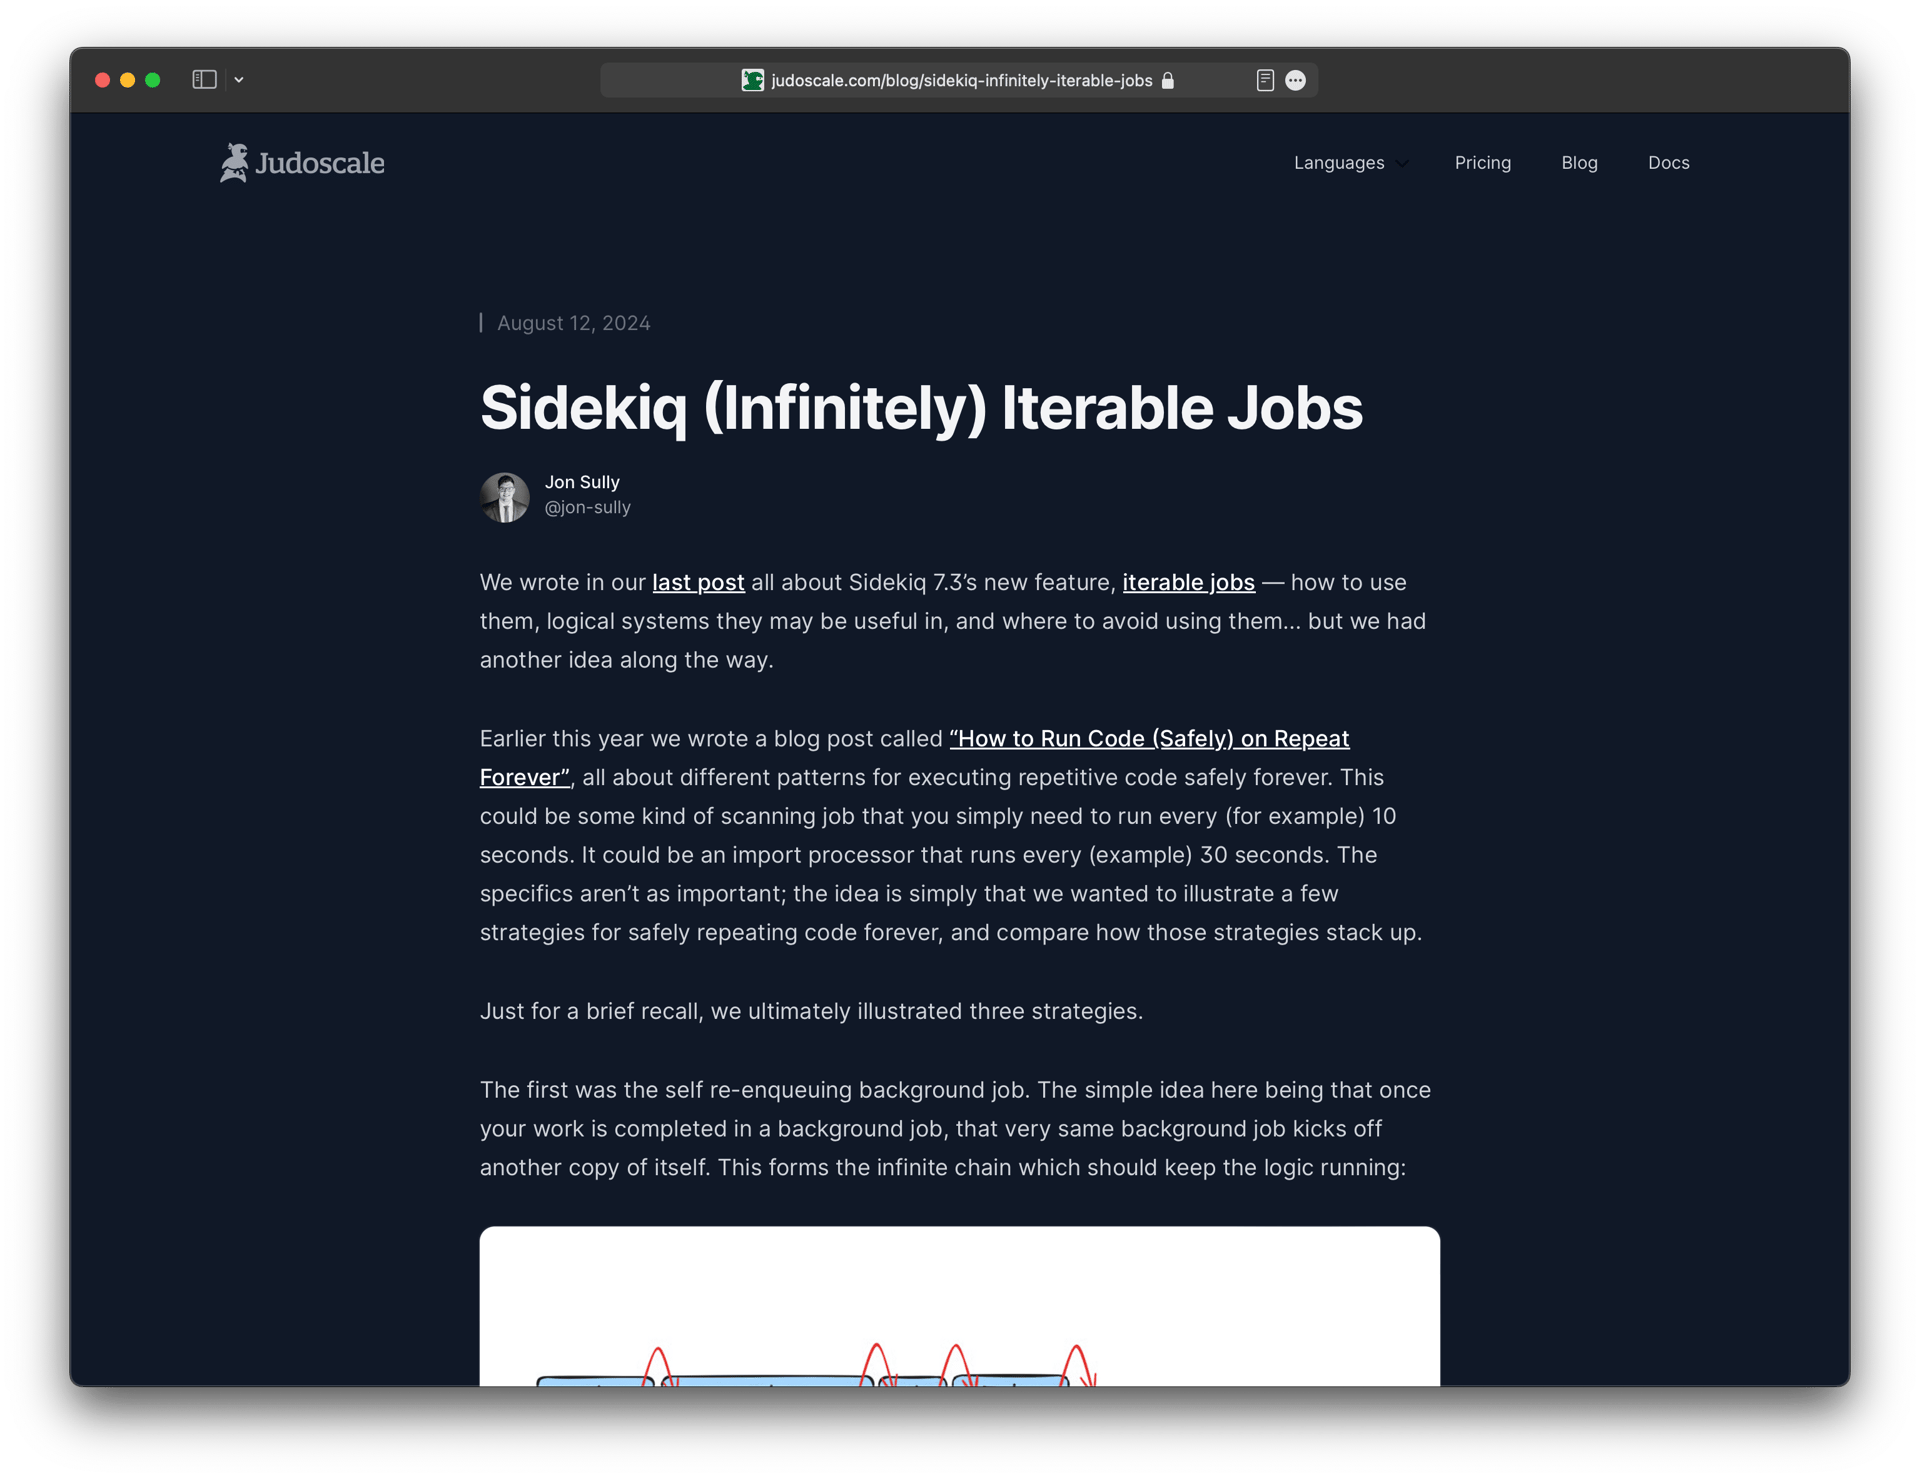Open 'How to Run Code (Safely) on Repeat' link
The width and height of the screenshot is (1920, 1479).
click(1148, 739)
